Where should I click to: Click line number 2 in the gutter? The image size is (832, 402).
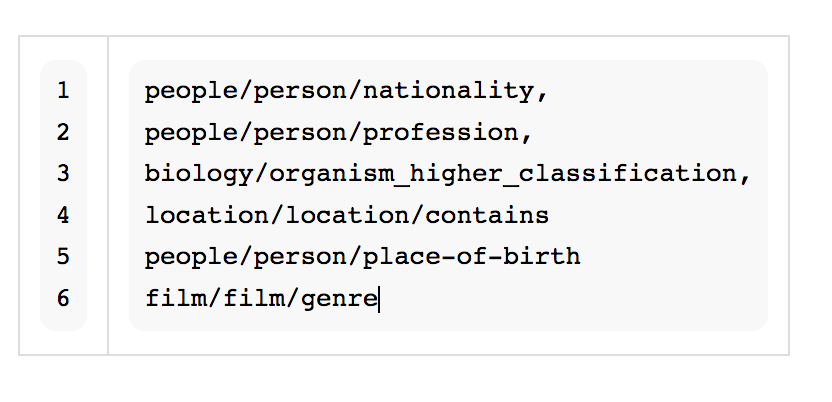coord(63,132)
